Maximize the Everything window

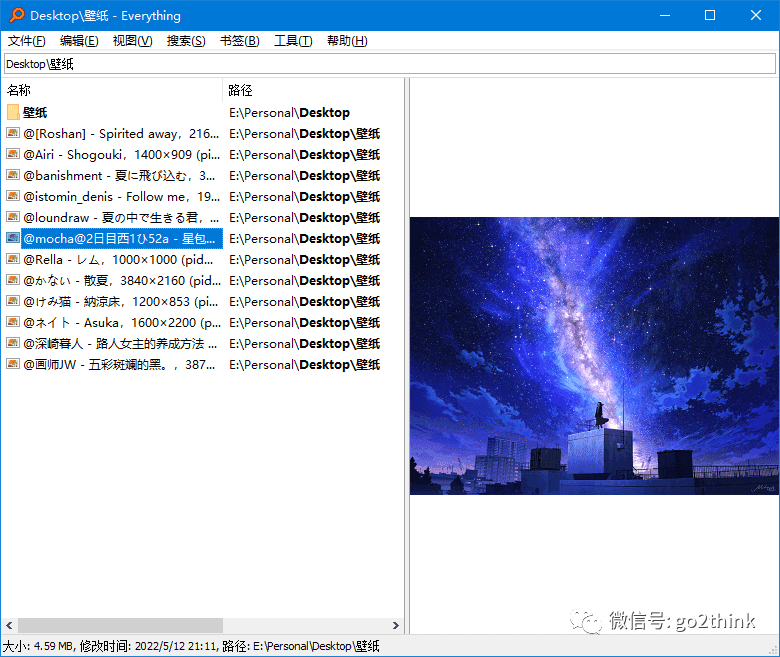point(710,15)
